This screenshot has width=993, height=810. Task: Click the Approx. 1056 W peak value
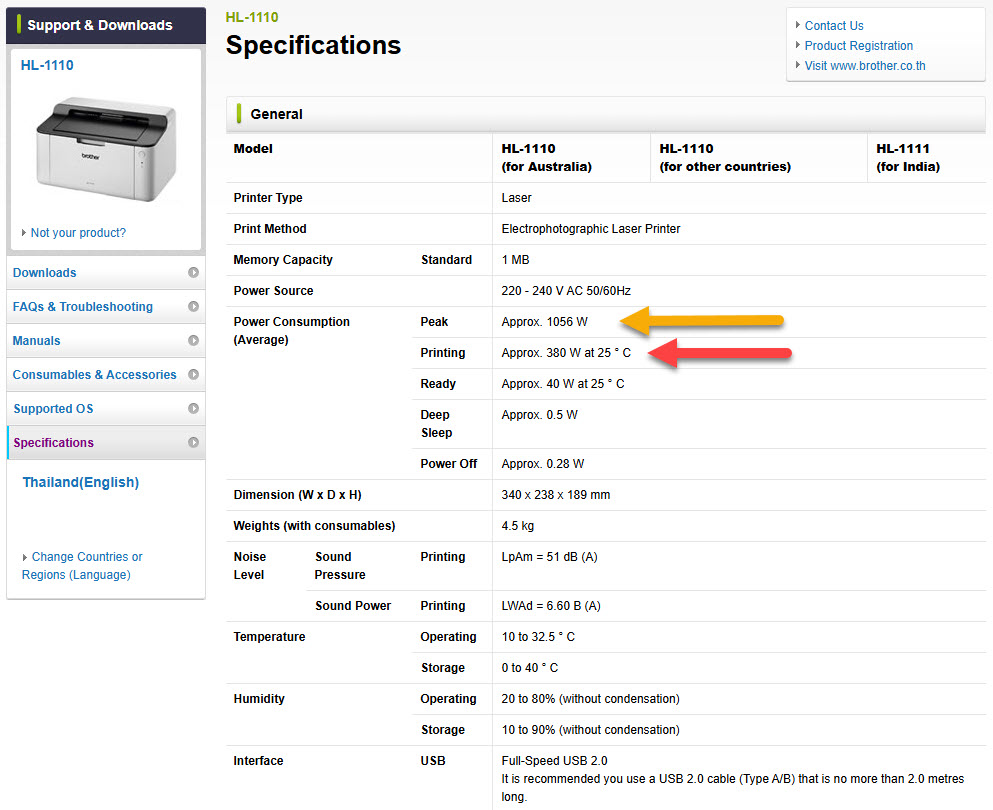(x=545, y=322)
